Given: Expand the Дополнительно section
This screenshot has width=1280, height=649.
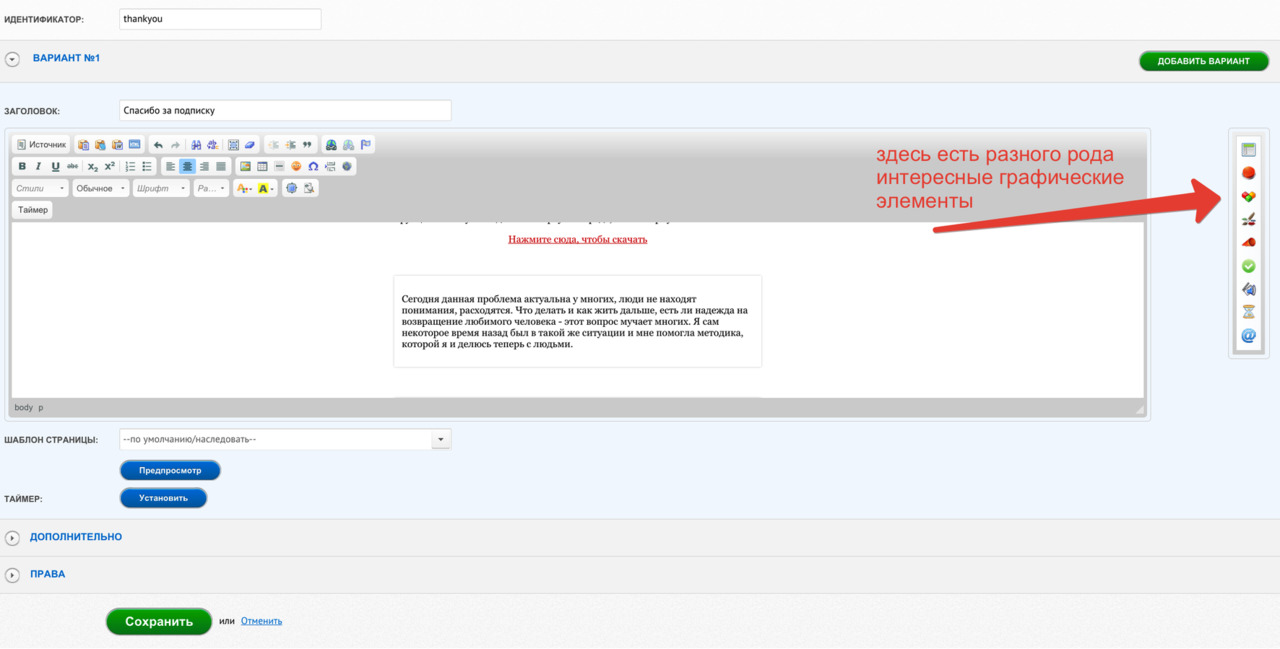Looking at the screenshot, I should click(76, 537).
